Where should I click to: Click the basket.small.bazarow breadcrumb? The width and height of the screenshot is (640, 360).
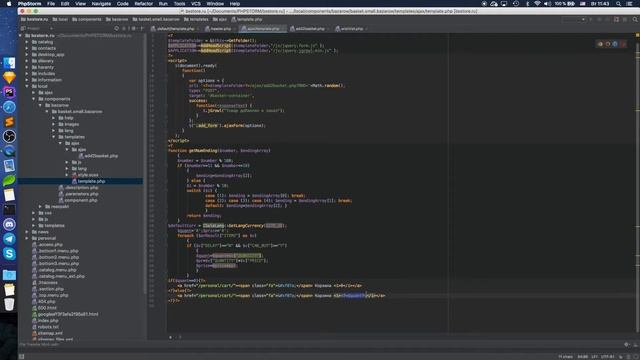click(x=156, y=19)
